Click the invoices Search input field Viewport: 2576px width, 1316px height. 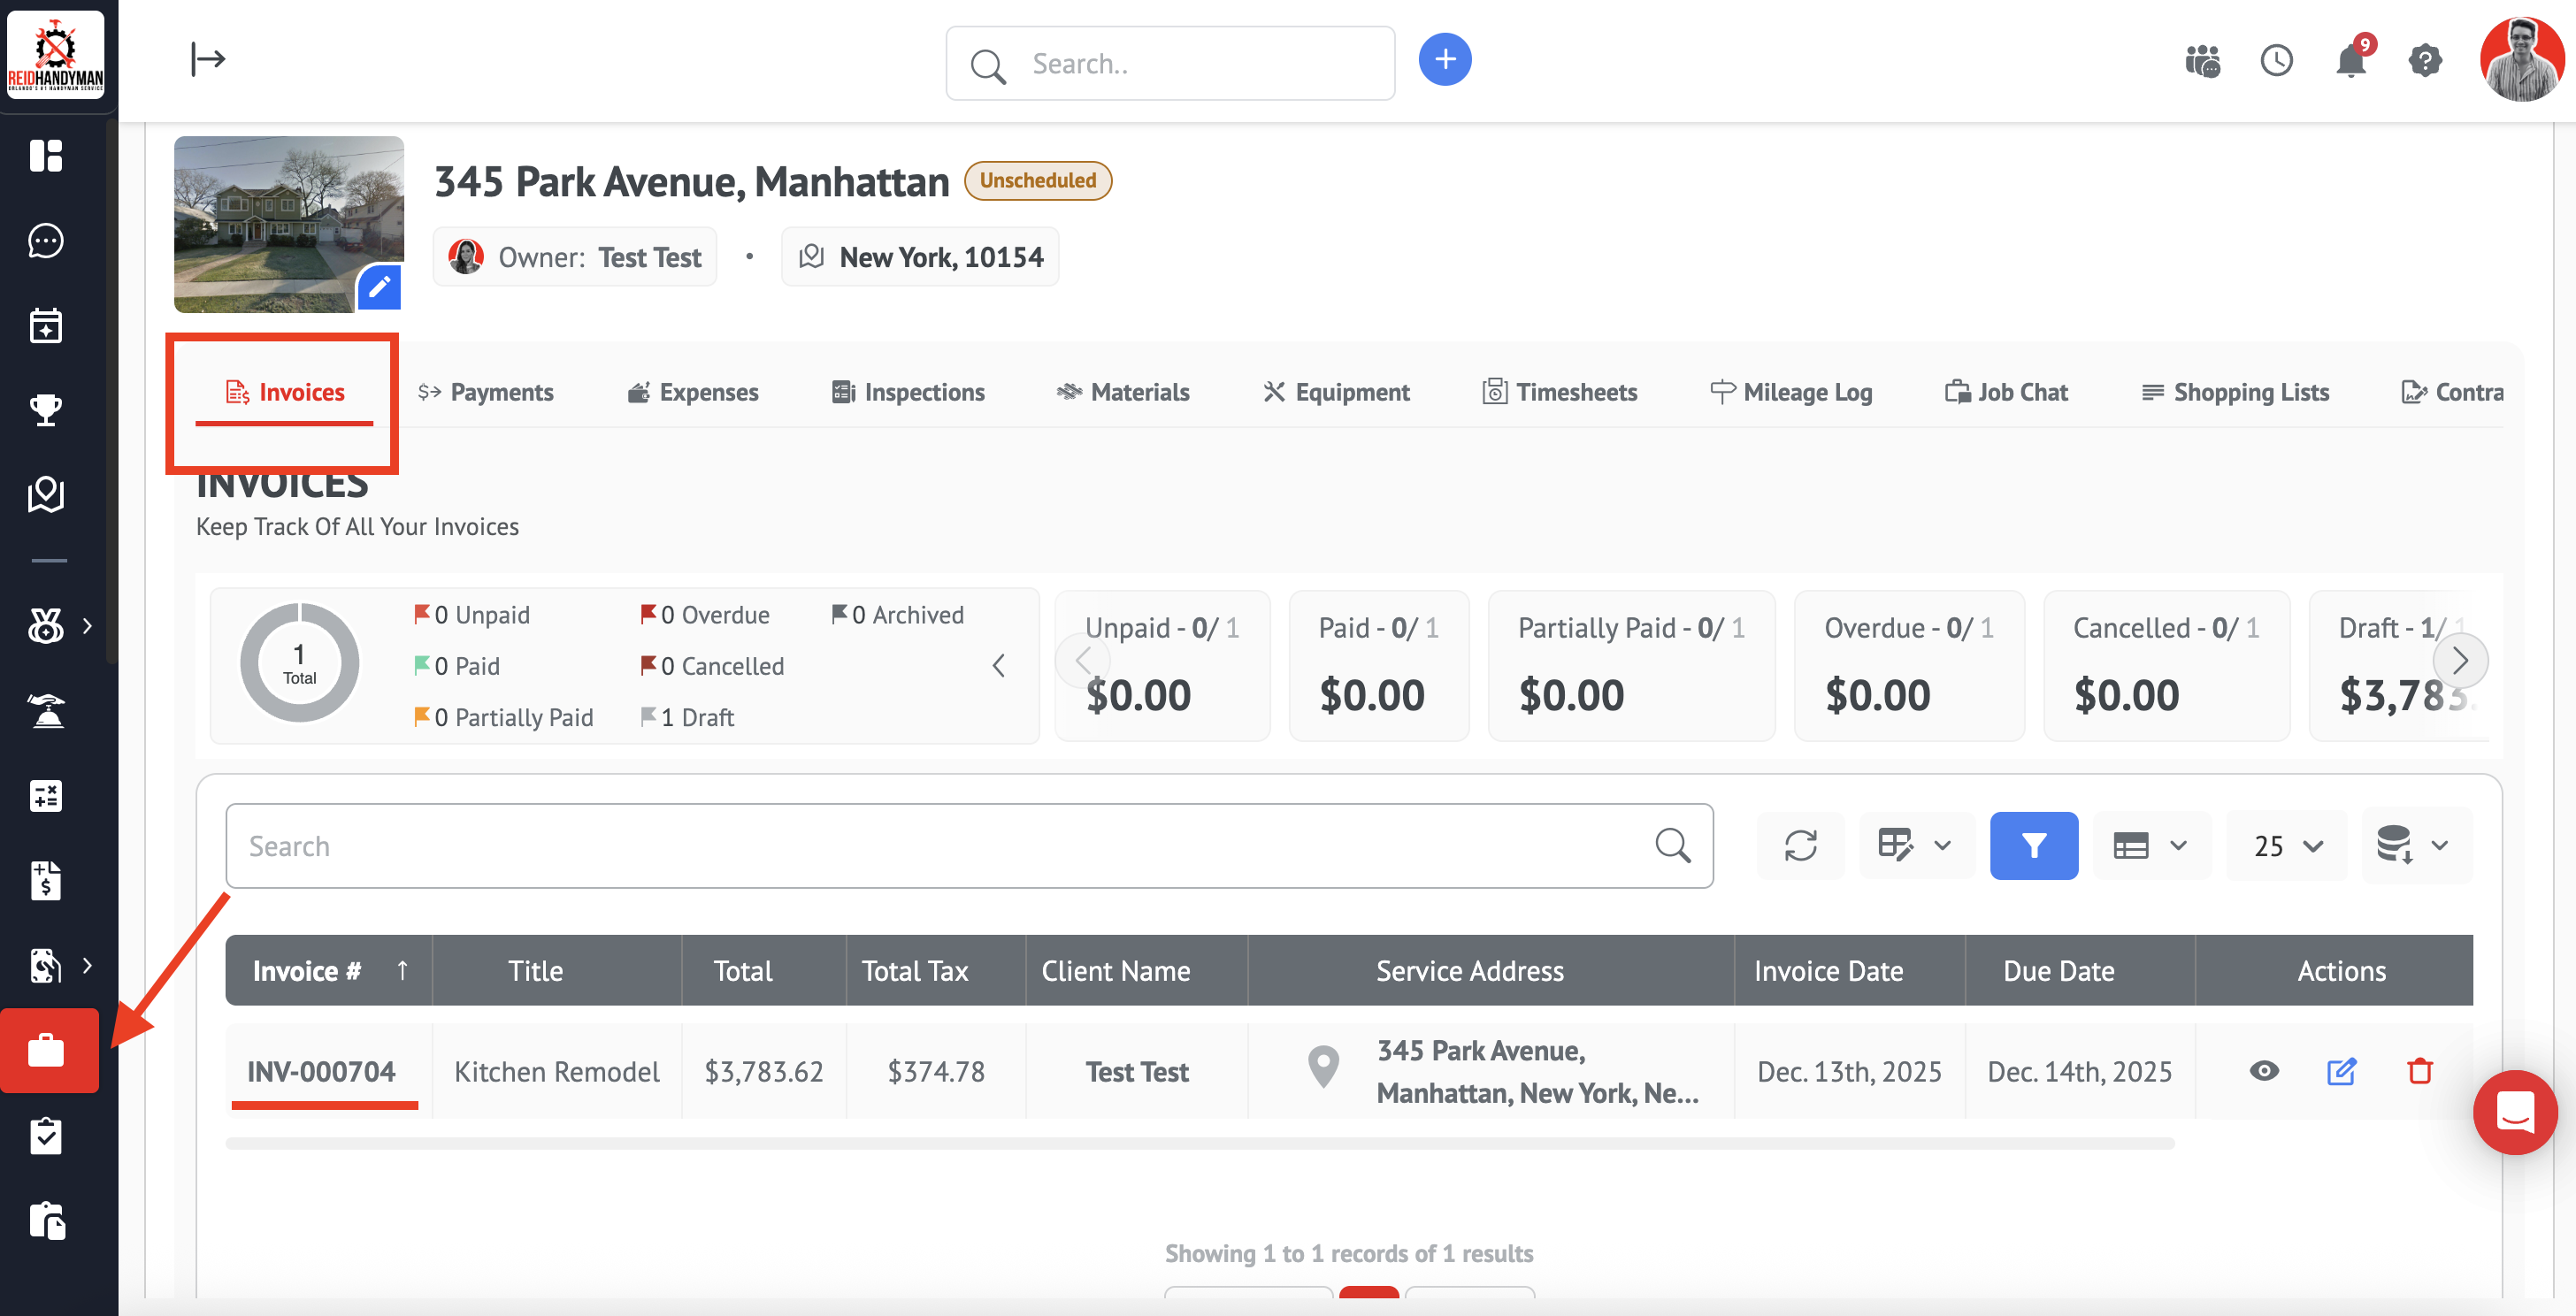(x=940, y=846)
